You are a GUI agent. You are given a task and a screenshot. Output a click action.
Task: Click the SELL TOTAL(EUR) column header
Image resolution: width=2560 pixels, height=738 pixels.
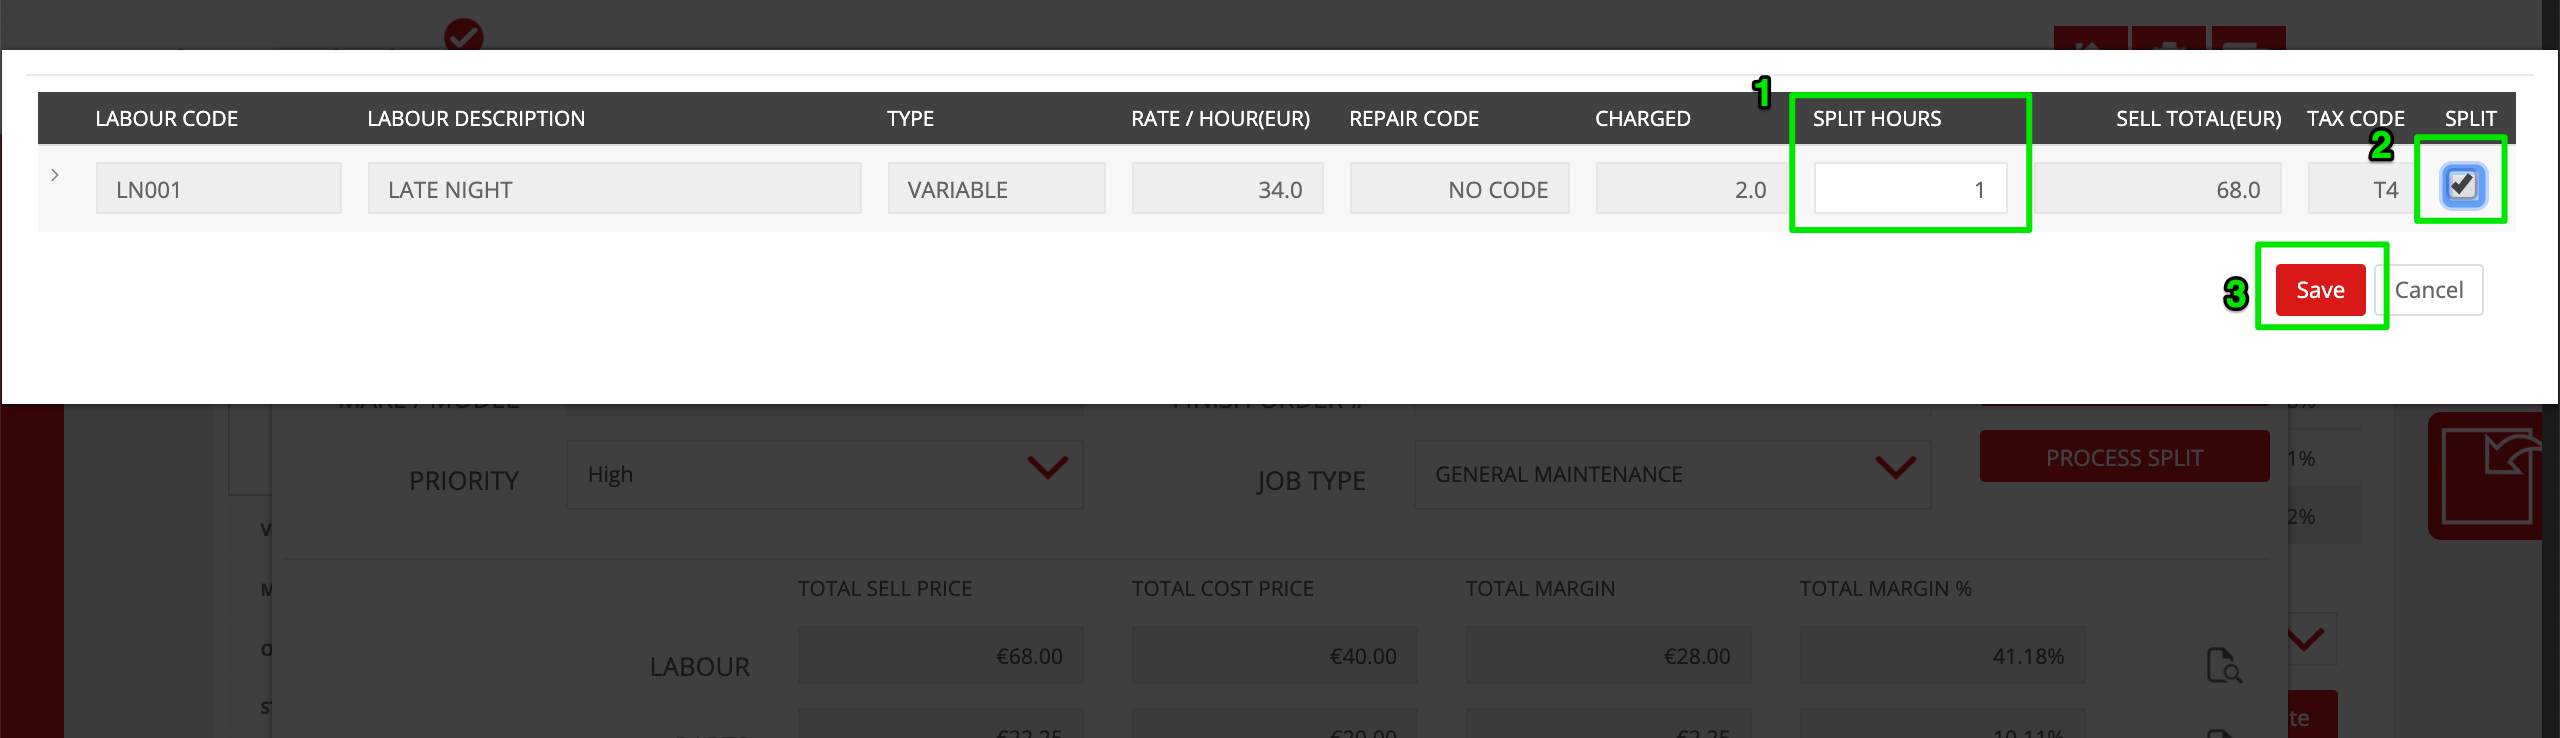tap(2199, 119)
